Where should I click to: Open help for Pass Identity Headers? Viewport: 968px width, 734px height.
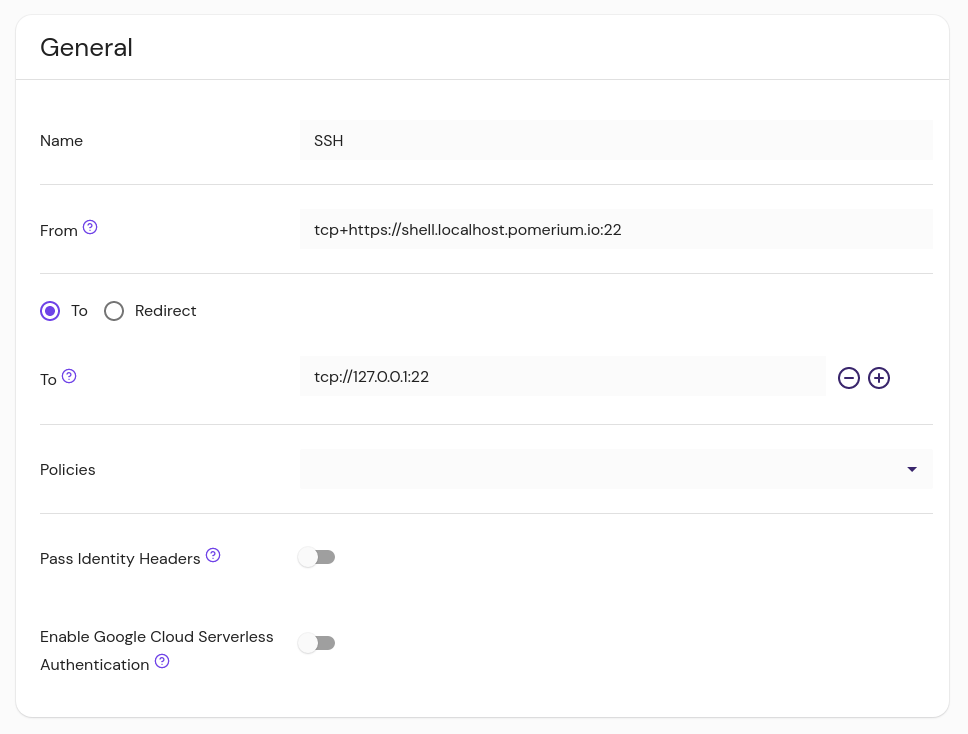click(213, 555)
